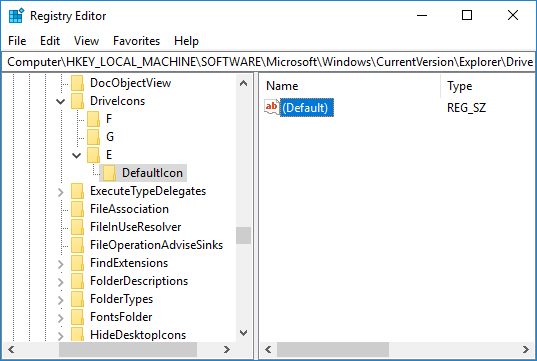Click the FolderTypes folder icon
Image resolution: width=537 pixels, height=361 pixels.
(77, 299)
